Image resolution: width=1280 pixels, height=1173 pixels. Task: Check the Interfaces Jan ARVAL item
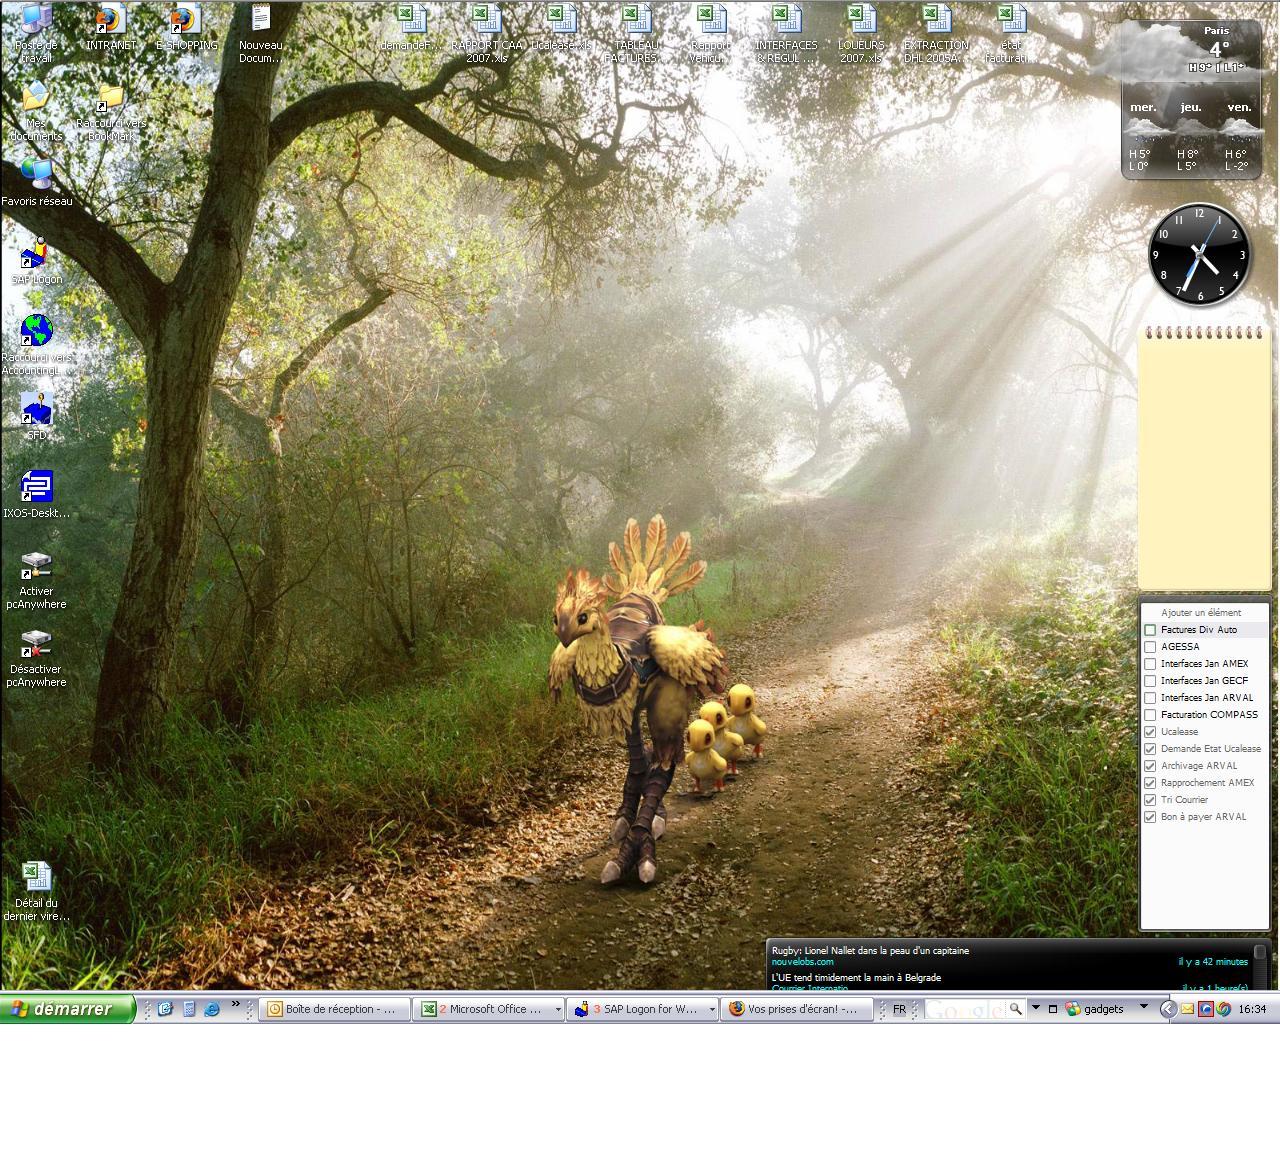(1150, 698)
